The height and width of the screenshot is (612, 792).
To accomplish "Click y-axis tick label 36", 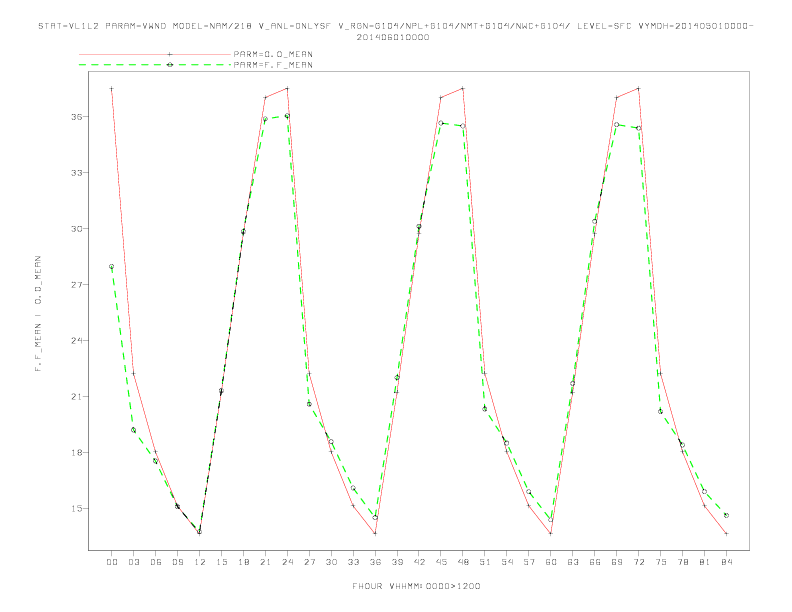I will pyautogui.click(x=77, y=117).
